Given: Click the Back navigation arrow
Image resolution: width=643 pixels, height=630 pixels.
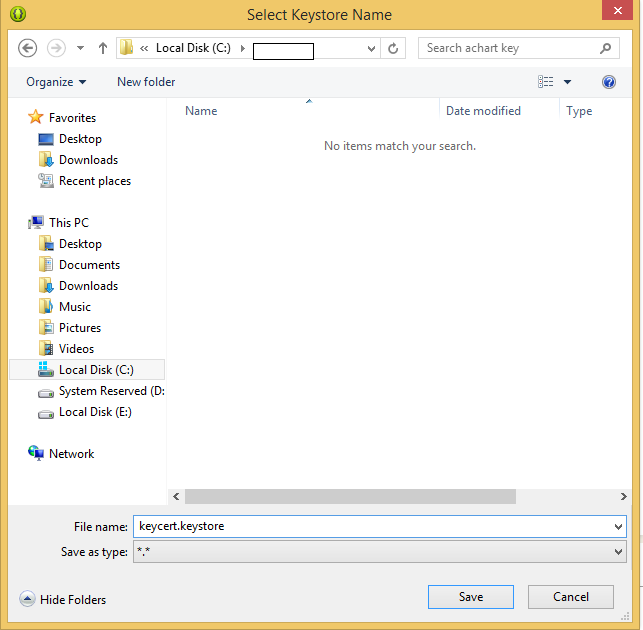Looking at the screenshot, I should [28, 48].
